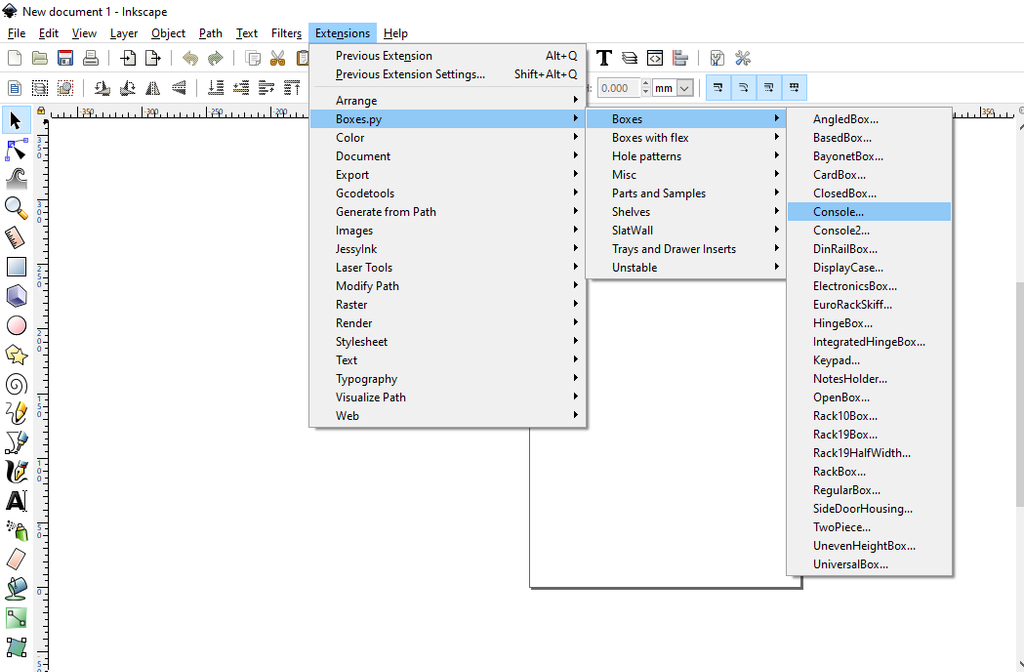Click the Export icon

153,58
